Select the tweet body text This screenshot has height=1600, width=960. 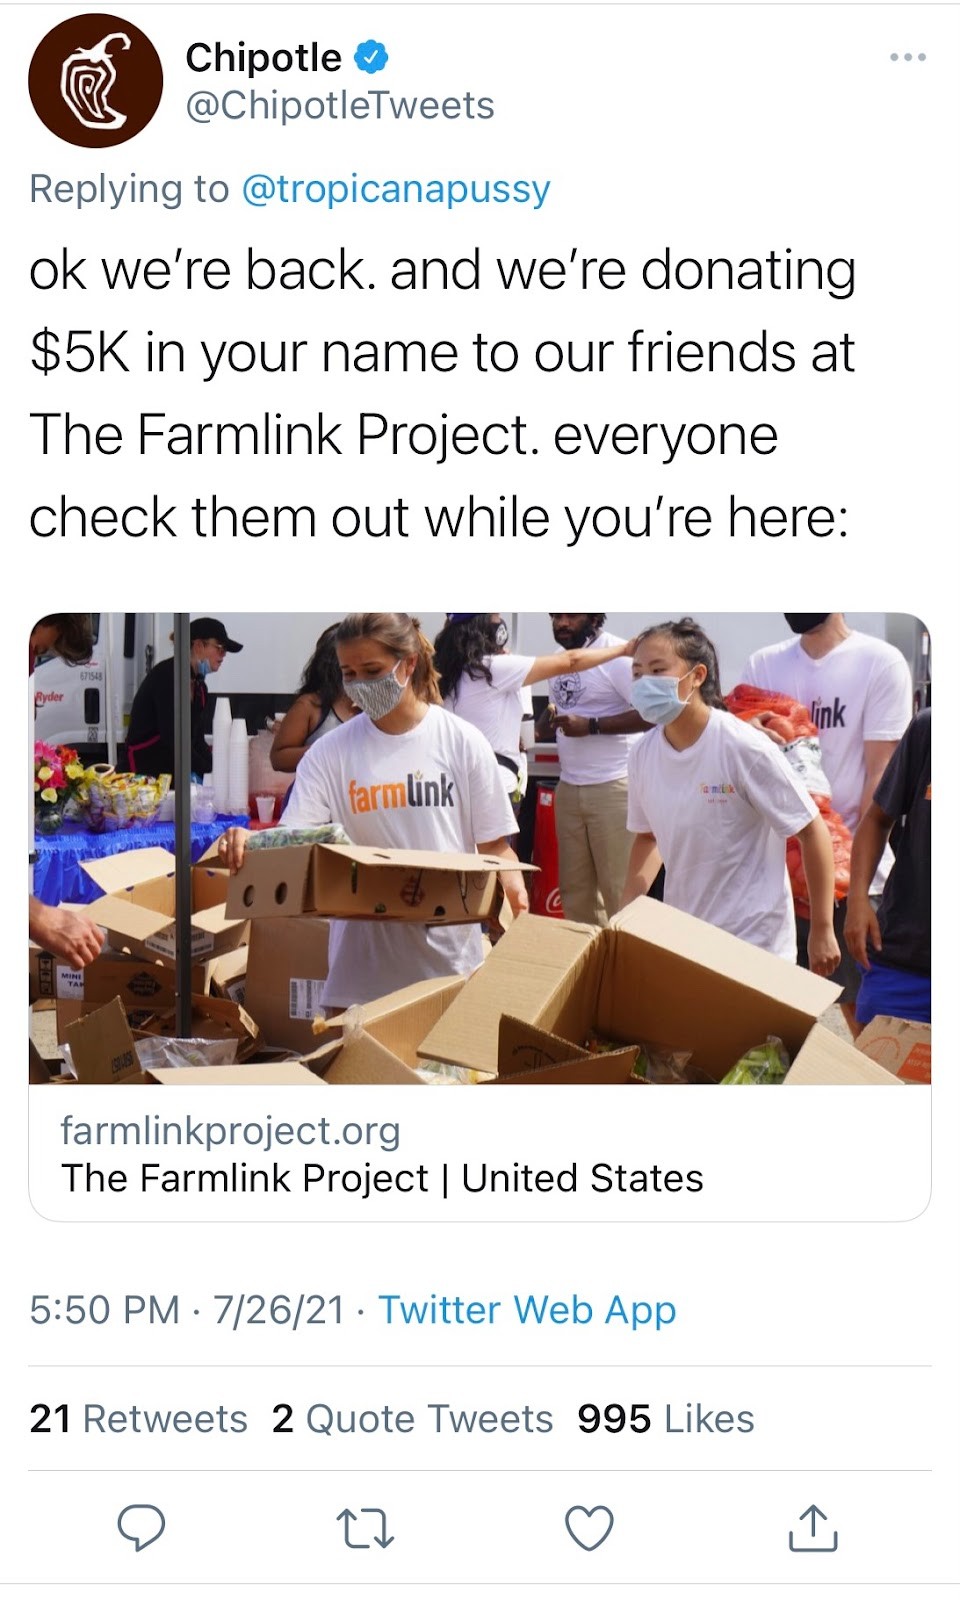tap(442, 394)
